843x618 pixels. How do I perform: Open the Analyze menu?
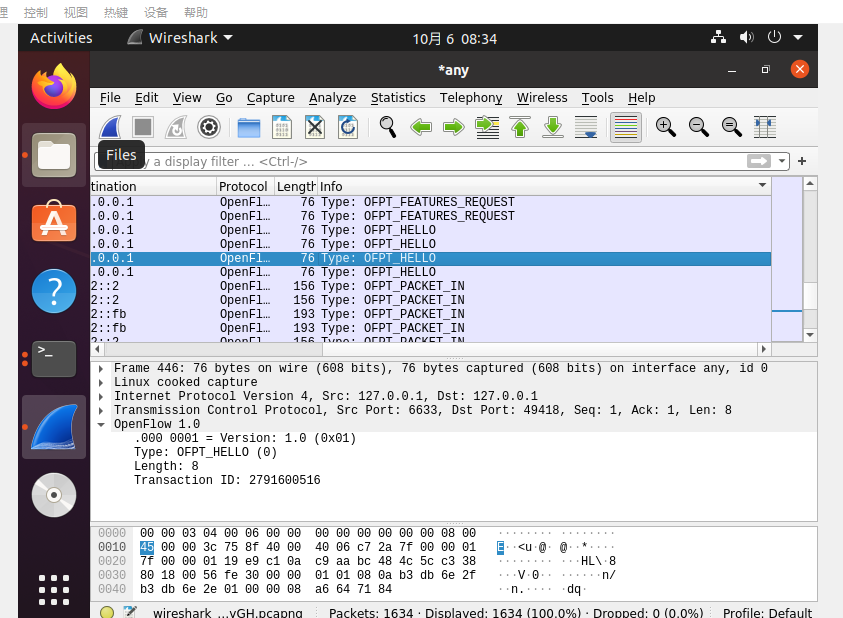332,98
